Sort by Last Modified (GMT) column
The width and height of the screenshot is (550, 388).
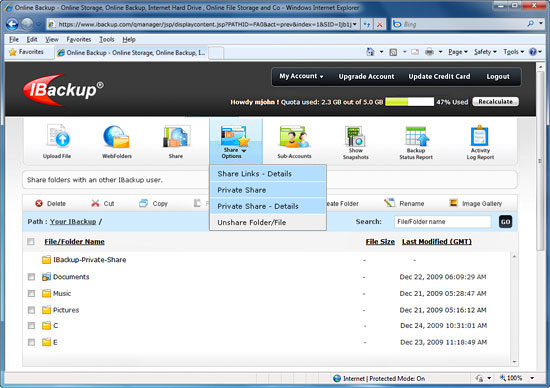pyautogui.click(x=437, y=241)
